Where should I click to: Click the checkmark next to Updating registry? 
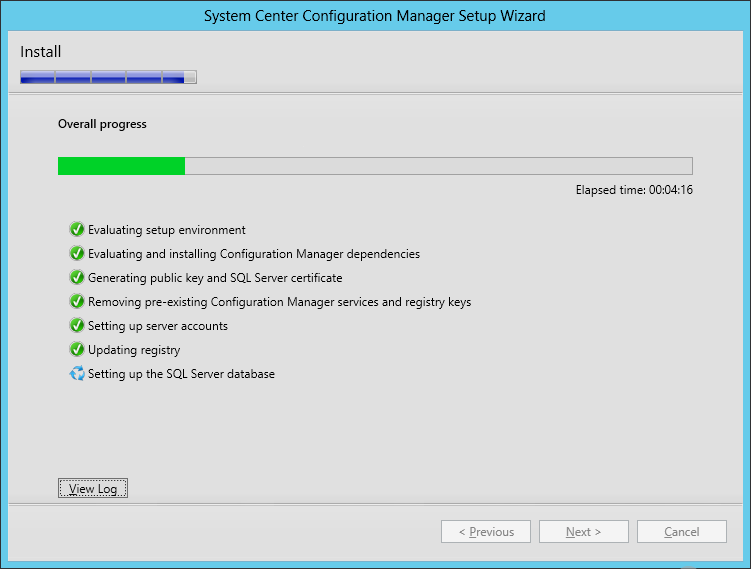tap(77, 349)
